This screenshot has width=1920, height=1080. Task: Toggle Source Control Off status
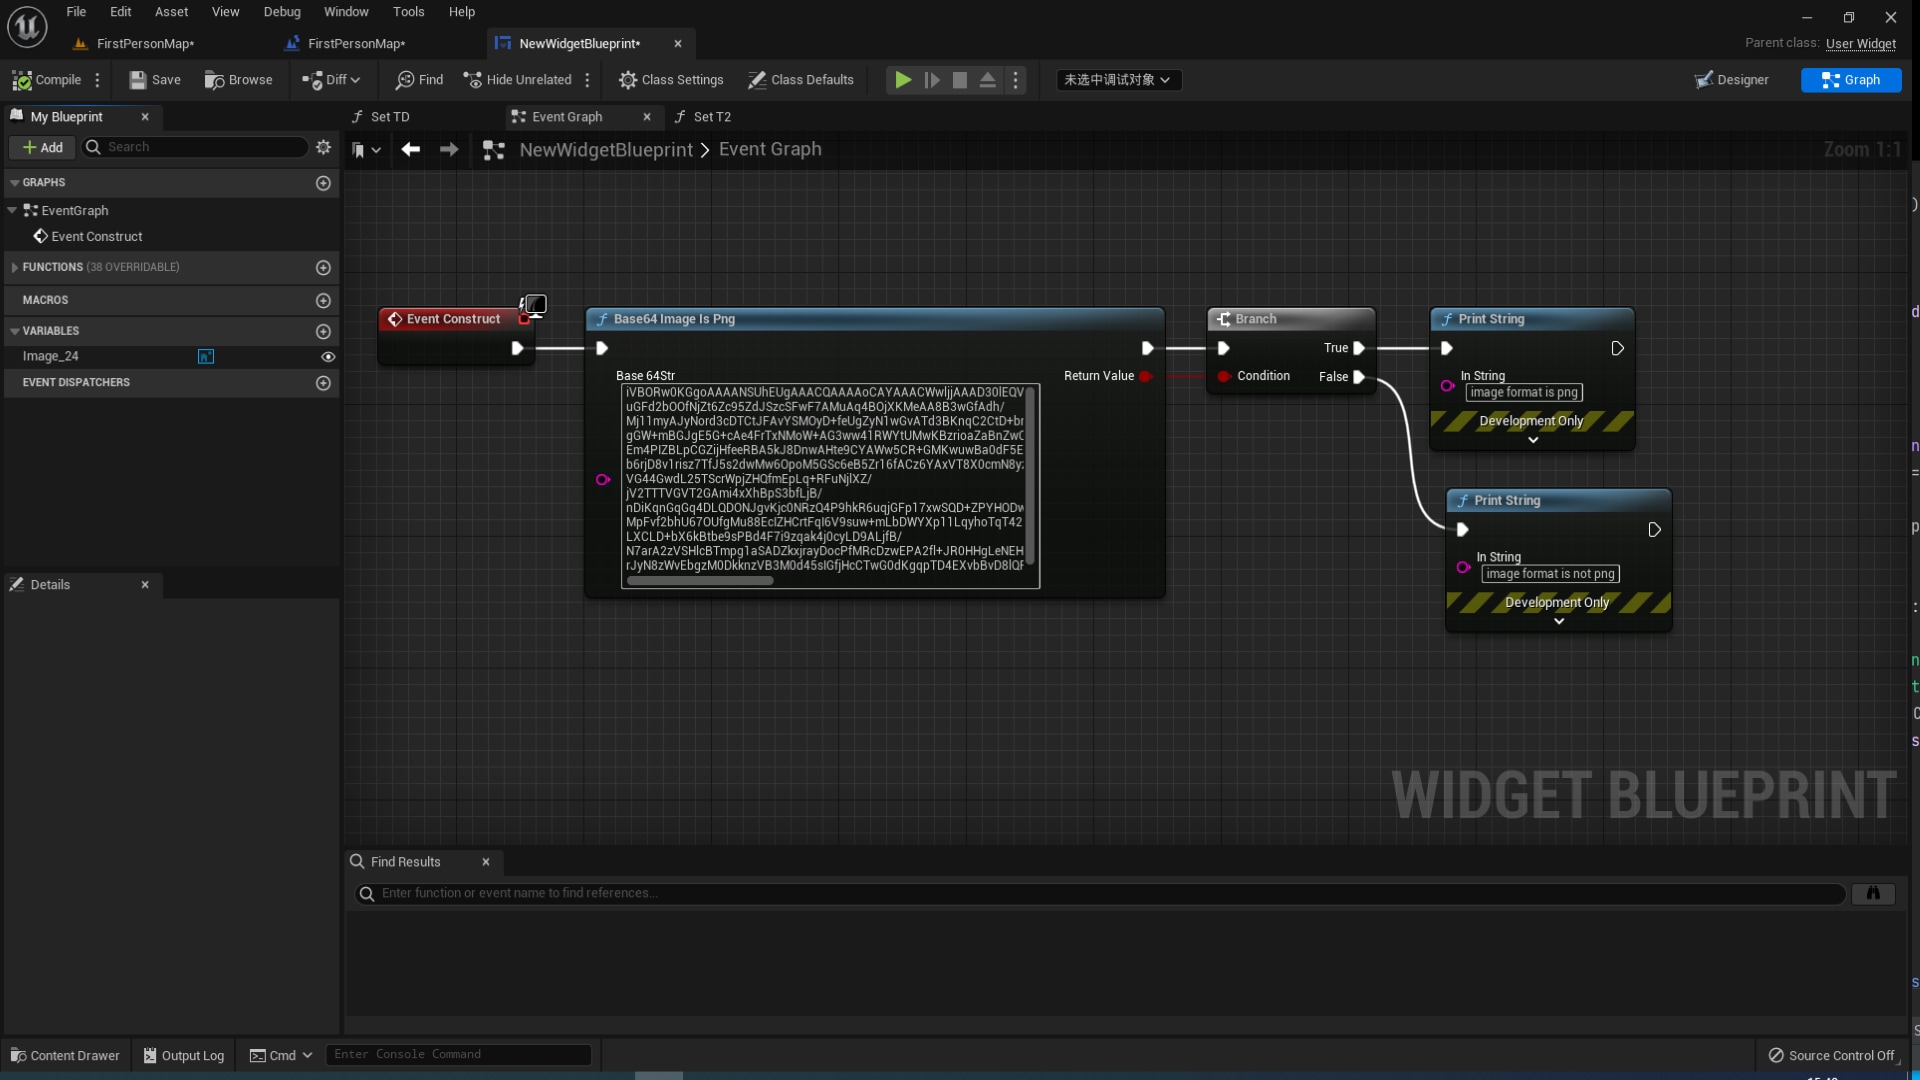tap(1831, 1055)
